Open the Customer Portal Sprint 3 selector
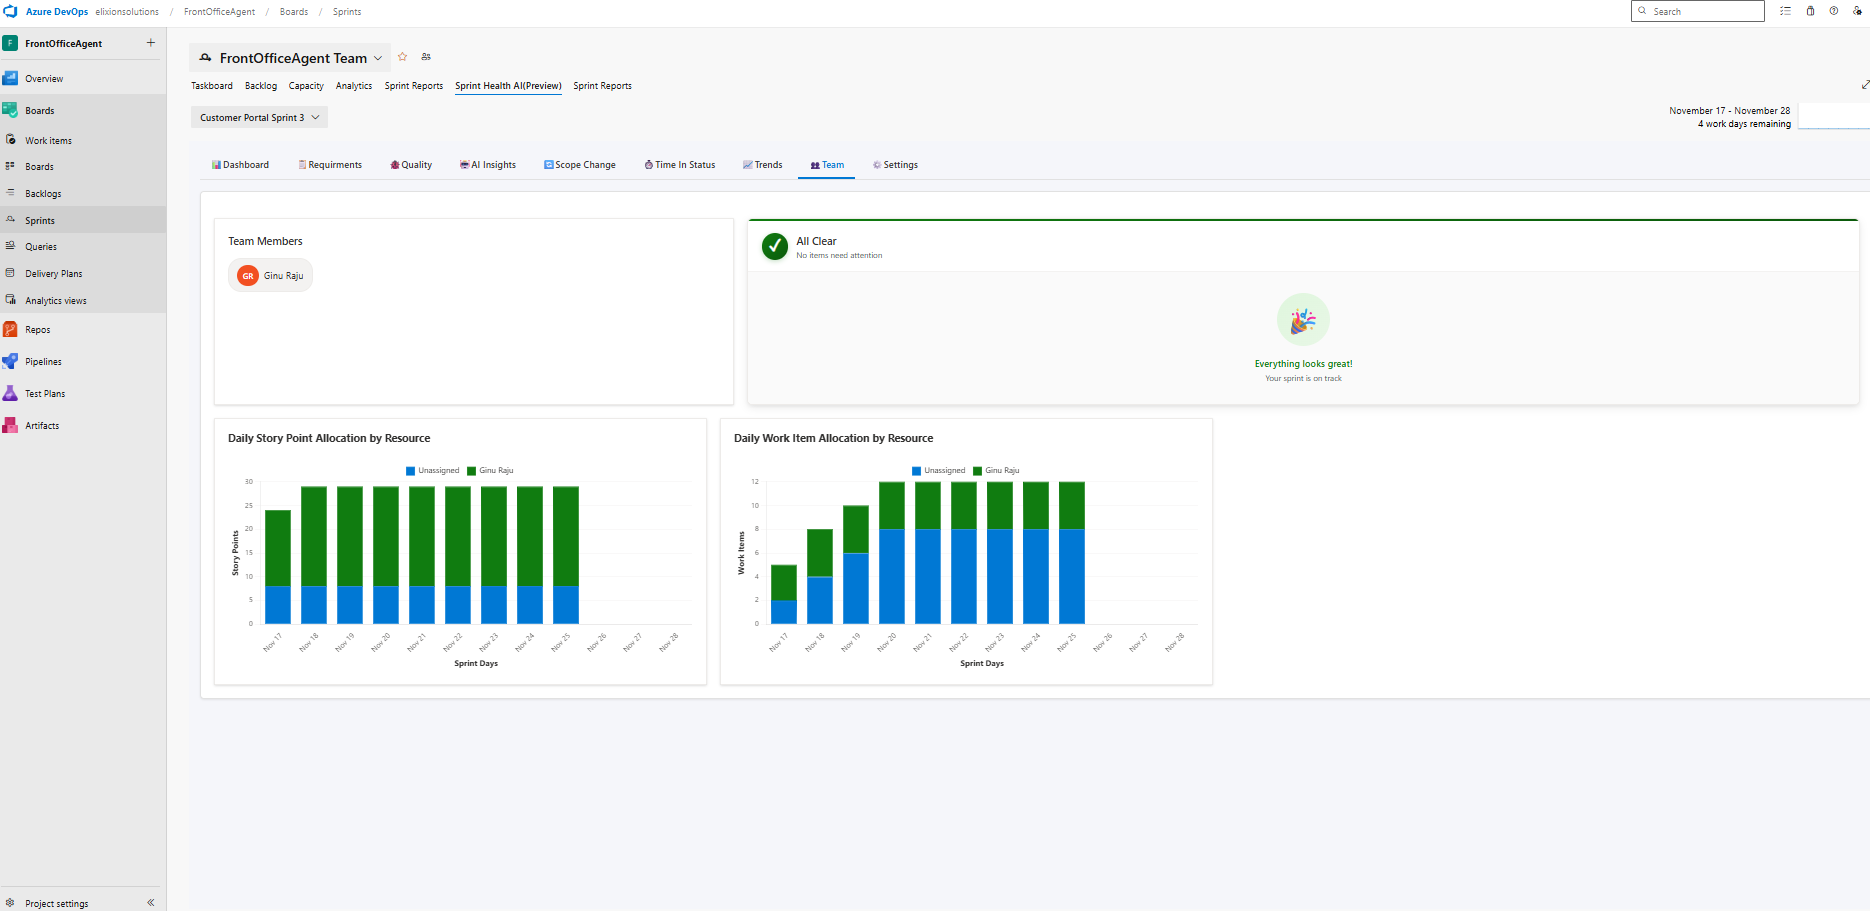Screen dimensions: 1870x911 pyautogui.click(x=259, y=118)
